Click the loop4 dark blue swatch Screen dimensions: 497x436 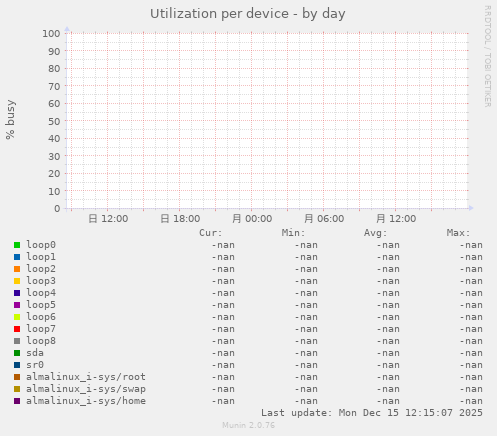click(x=17, y=293)
